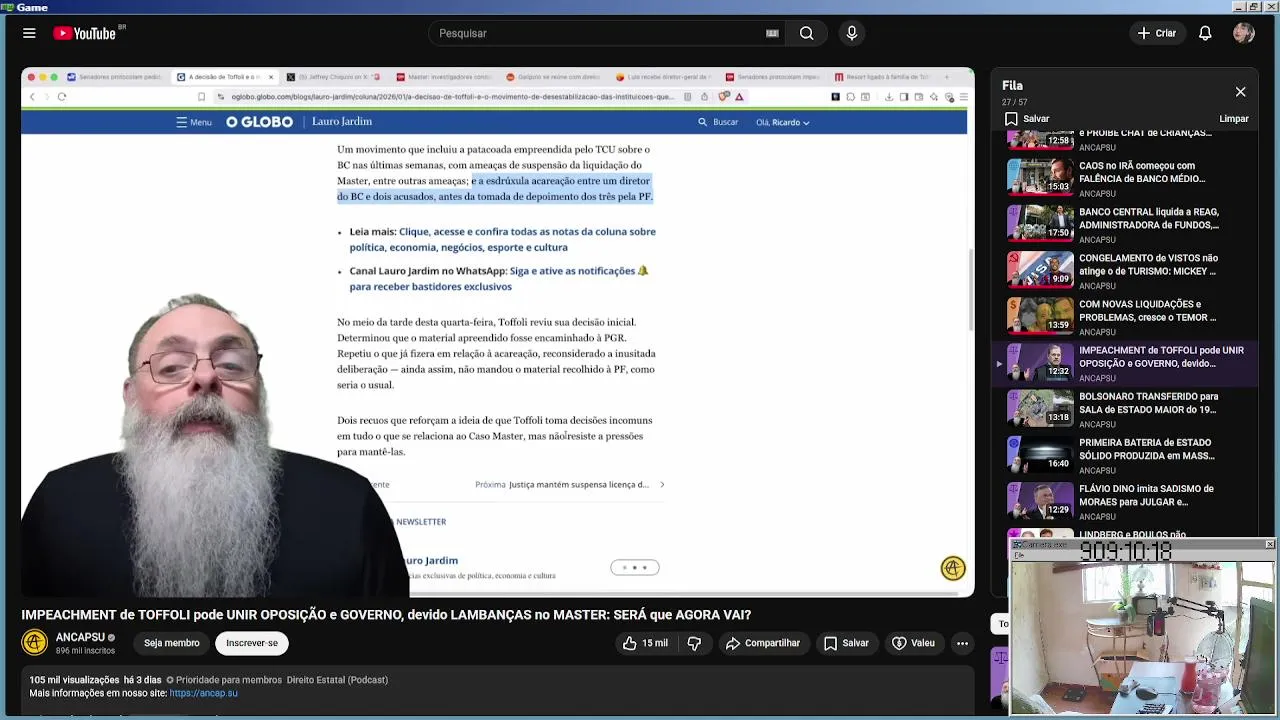The width and height of the screenshot is (1280, 720).
Task: Open more actions three-dot menu
Action: (x=962, y=643)
